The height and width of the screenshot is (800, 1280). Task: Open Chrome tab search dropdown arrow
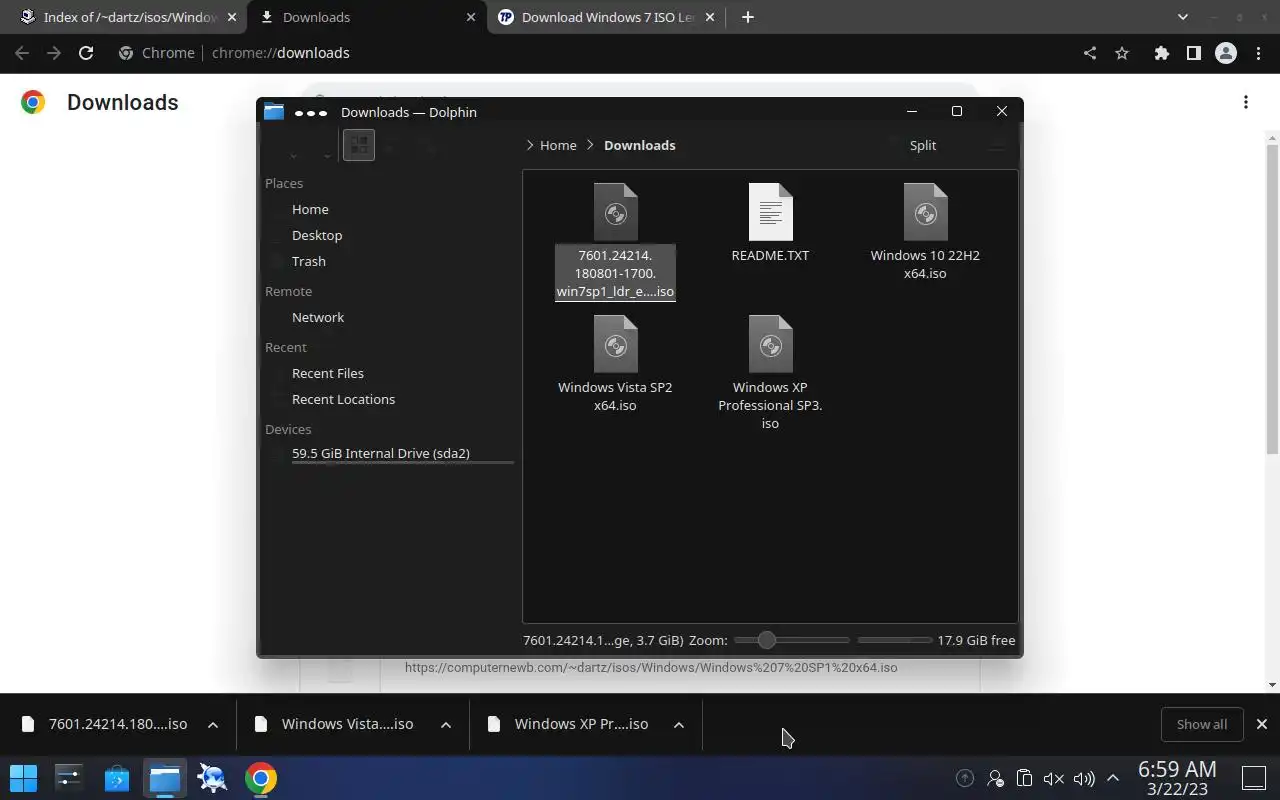[x=1183, y=17]
